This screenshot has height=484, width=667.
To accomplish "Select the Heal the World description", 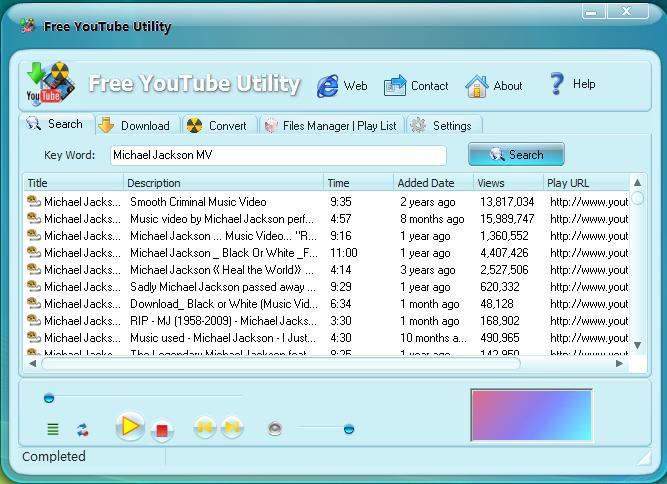I will [222, 270].
